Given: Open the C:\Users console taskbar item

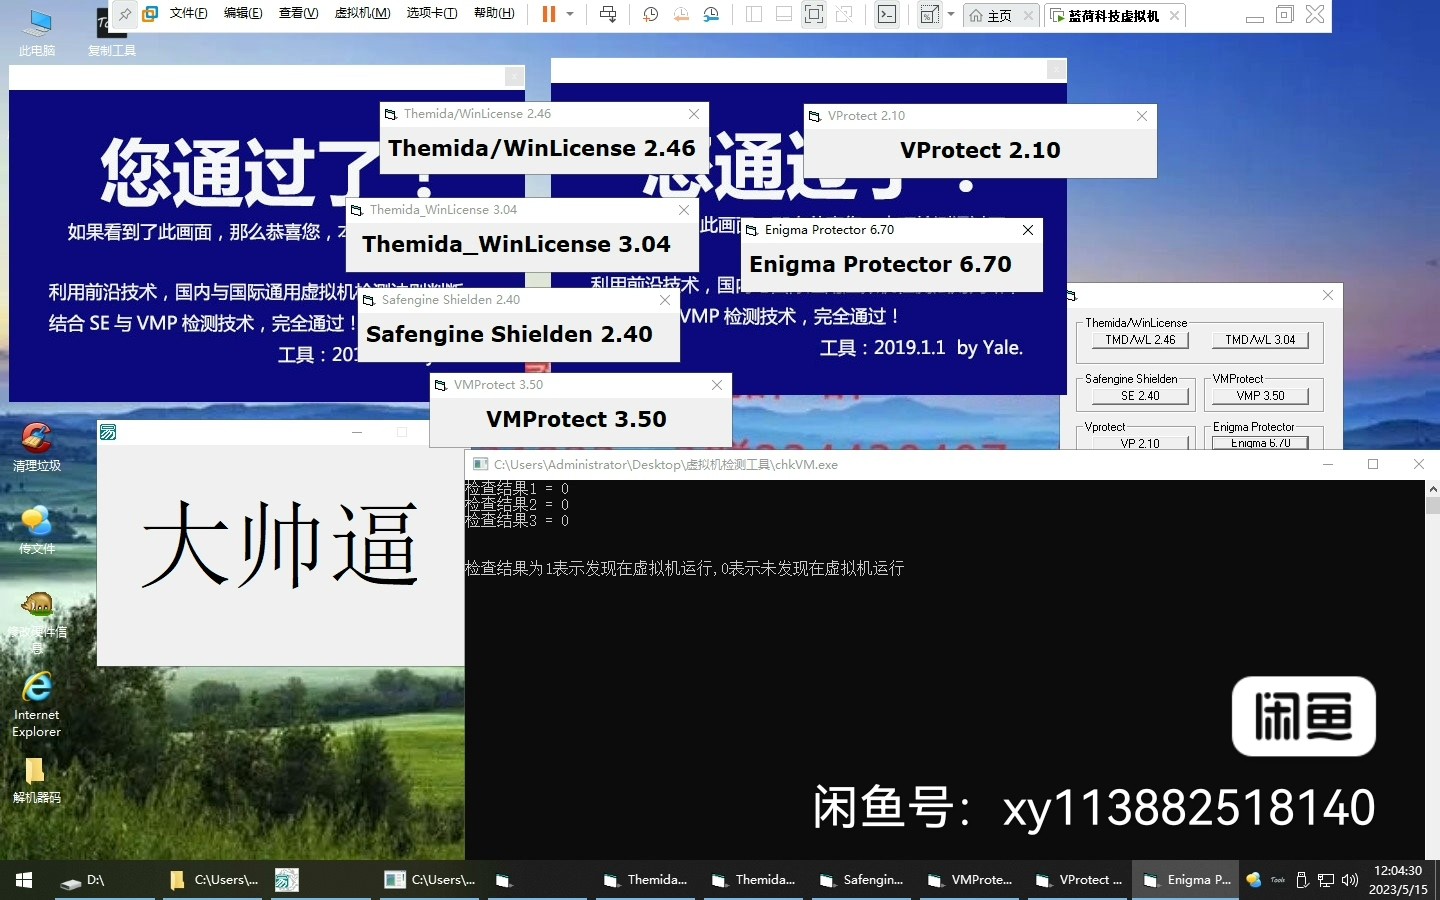Looking at the screenshot, I should (431, 880).
